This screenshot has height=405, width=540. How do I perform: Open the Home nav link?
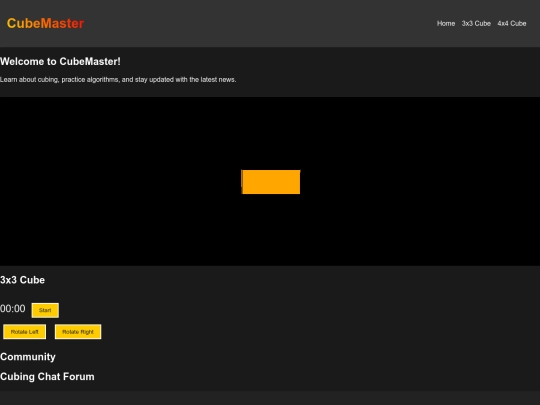[446, 23]
